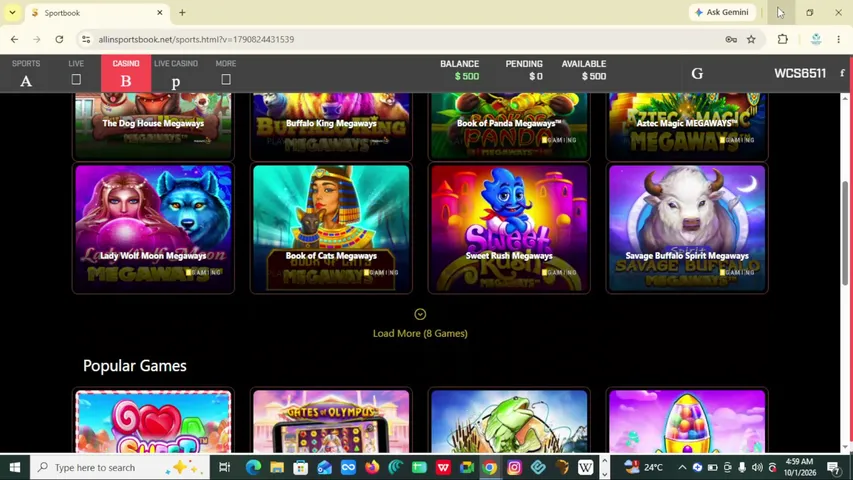
Task: Bookmark this page with the star
Action: coord(751,39)
